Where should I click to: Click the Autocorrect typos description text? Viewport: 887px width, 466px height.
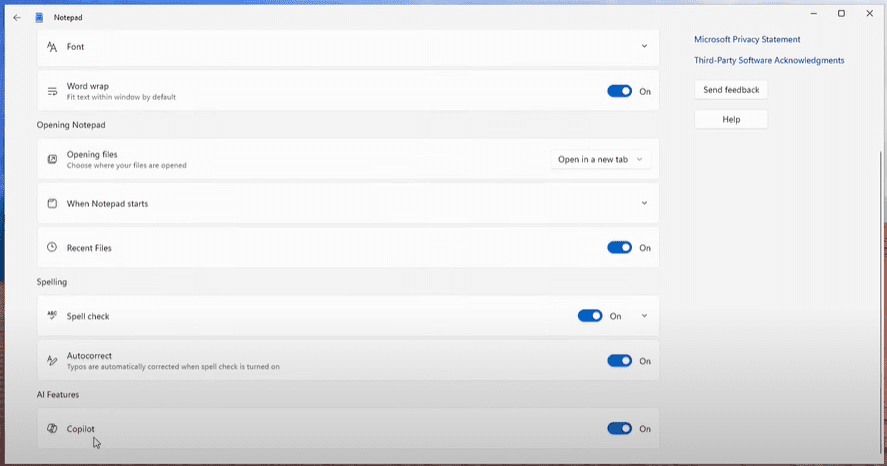173,367
